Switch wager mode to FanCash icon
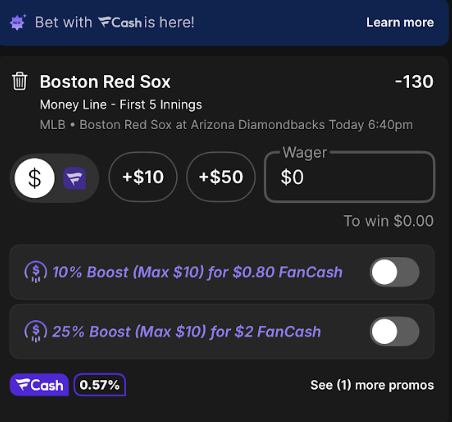452x422 pixels. pyautogui.click(x=75, y=178)
